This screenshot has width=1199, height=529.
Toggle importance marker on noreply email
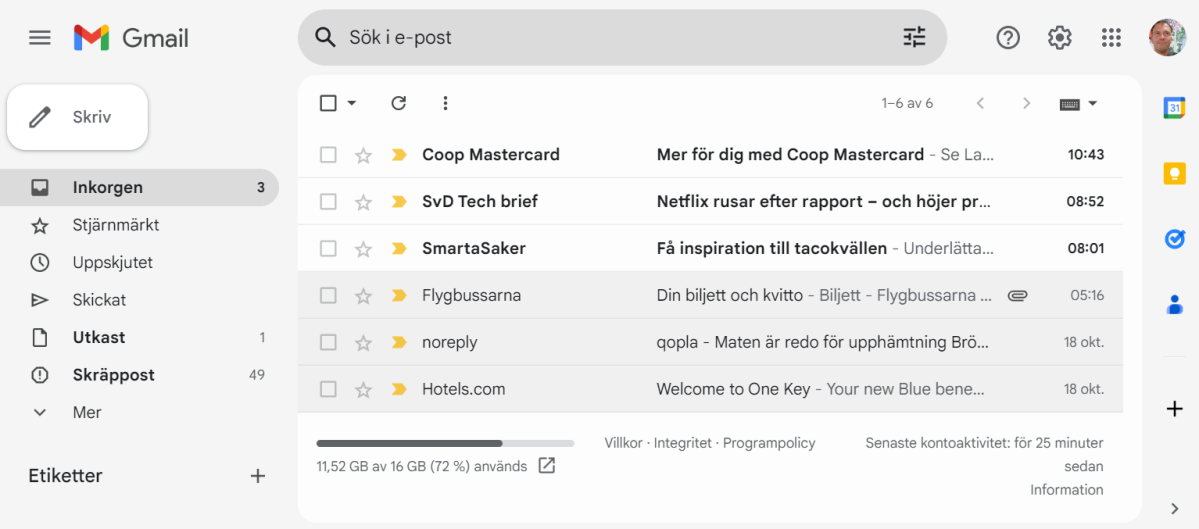(399, 342)
